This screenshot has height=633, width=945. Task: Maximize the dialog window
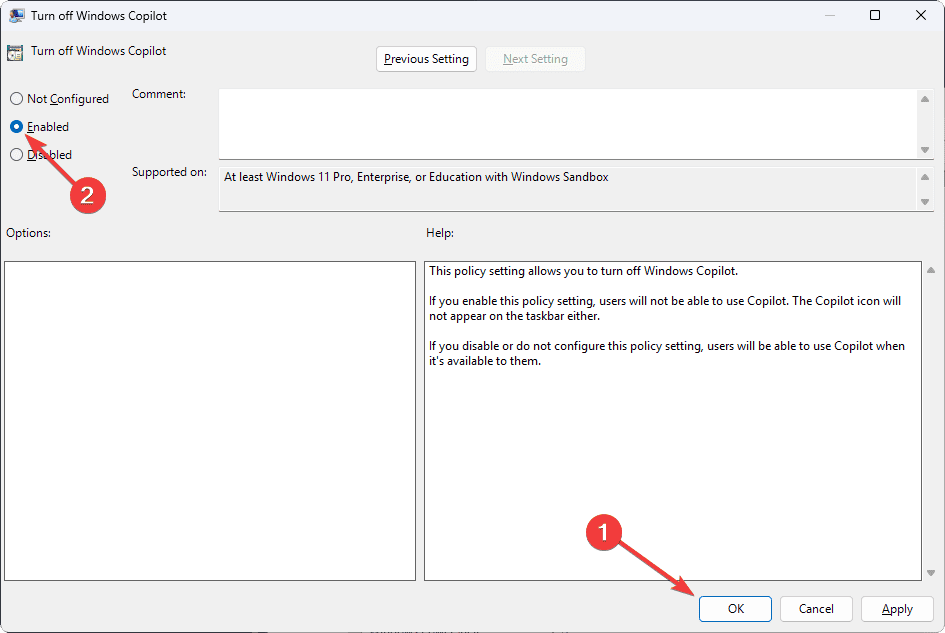[875, 16]
